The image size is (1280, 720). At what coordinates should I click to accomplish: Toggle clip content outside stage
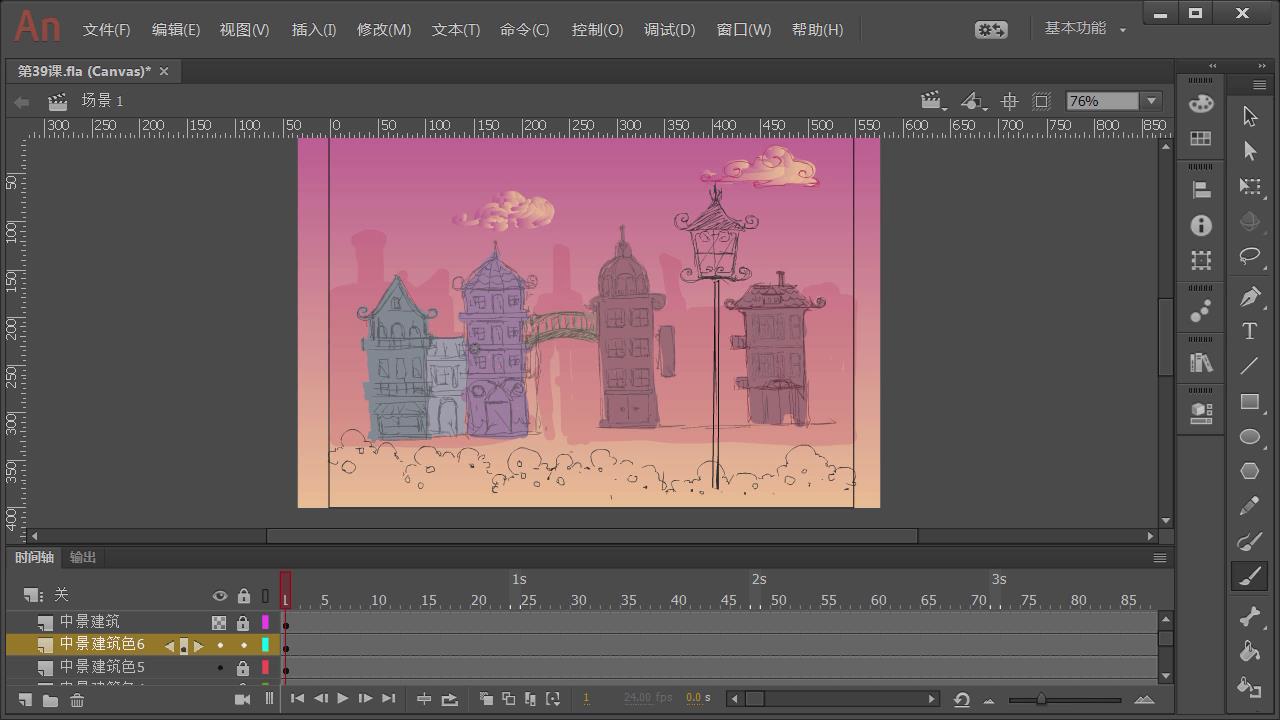coord(1041,101)
